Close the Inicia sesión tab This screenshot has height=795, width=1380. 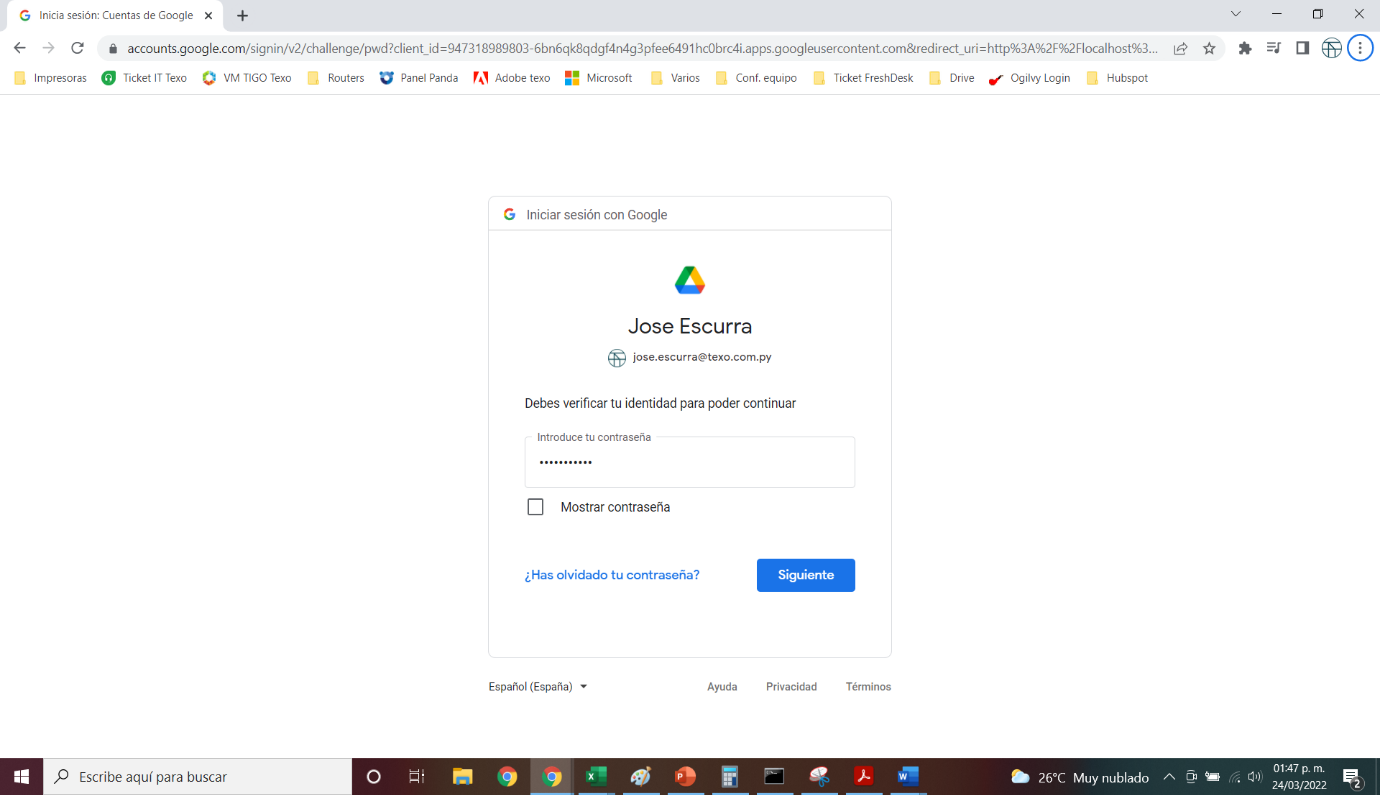click(208, 15)
